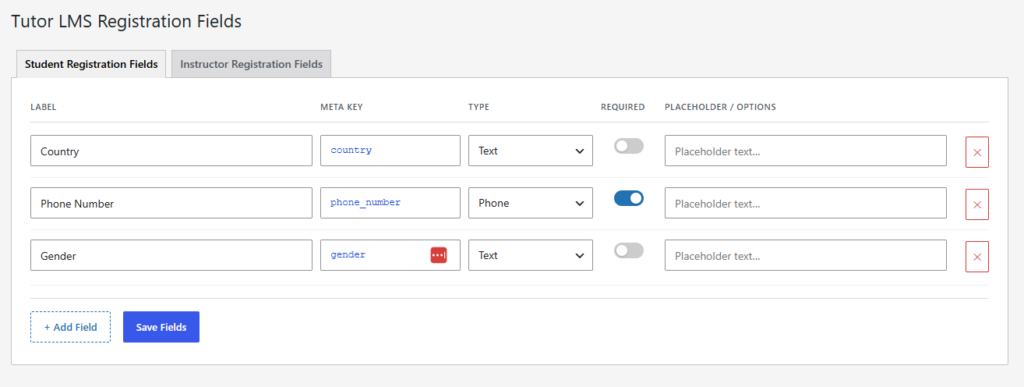This screenshot has width=1024, height=387.
Task: Edit the country meta key field
Action: pyautogui.click(x=390, y=151)
